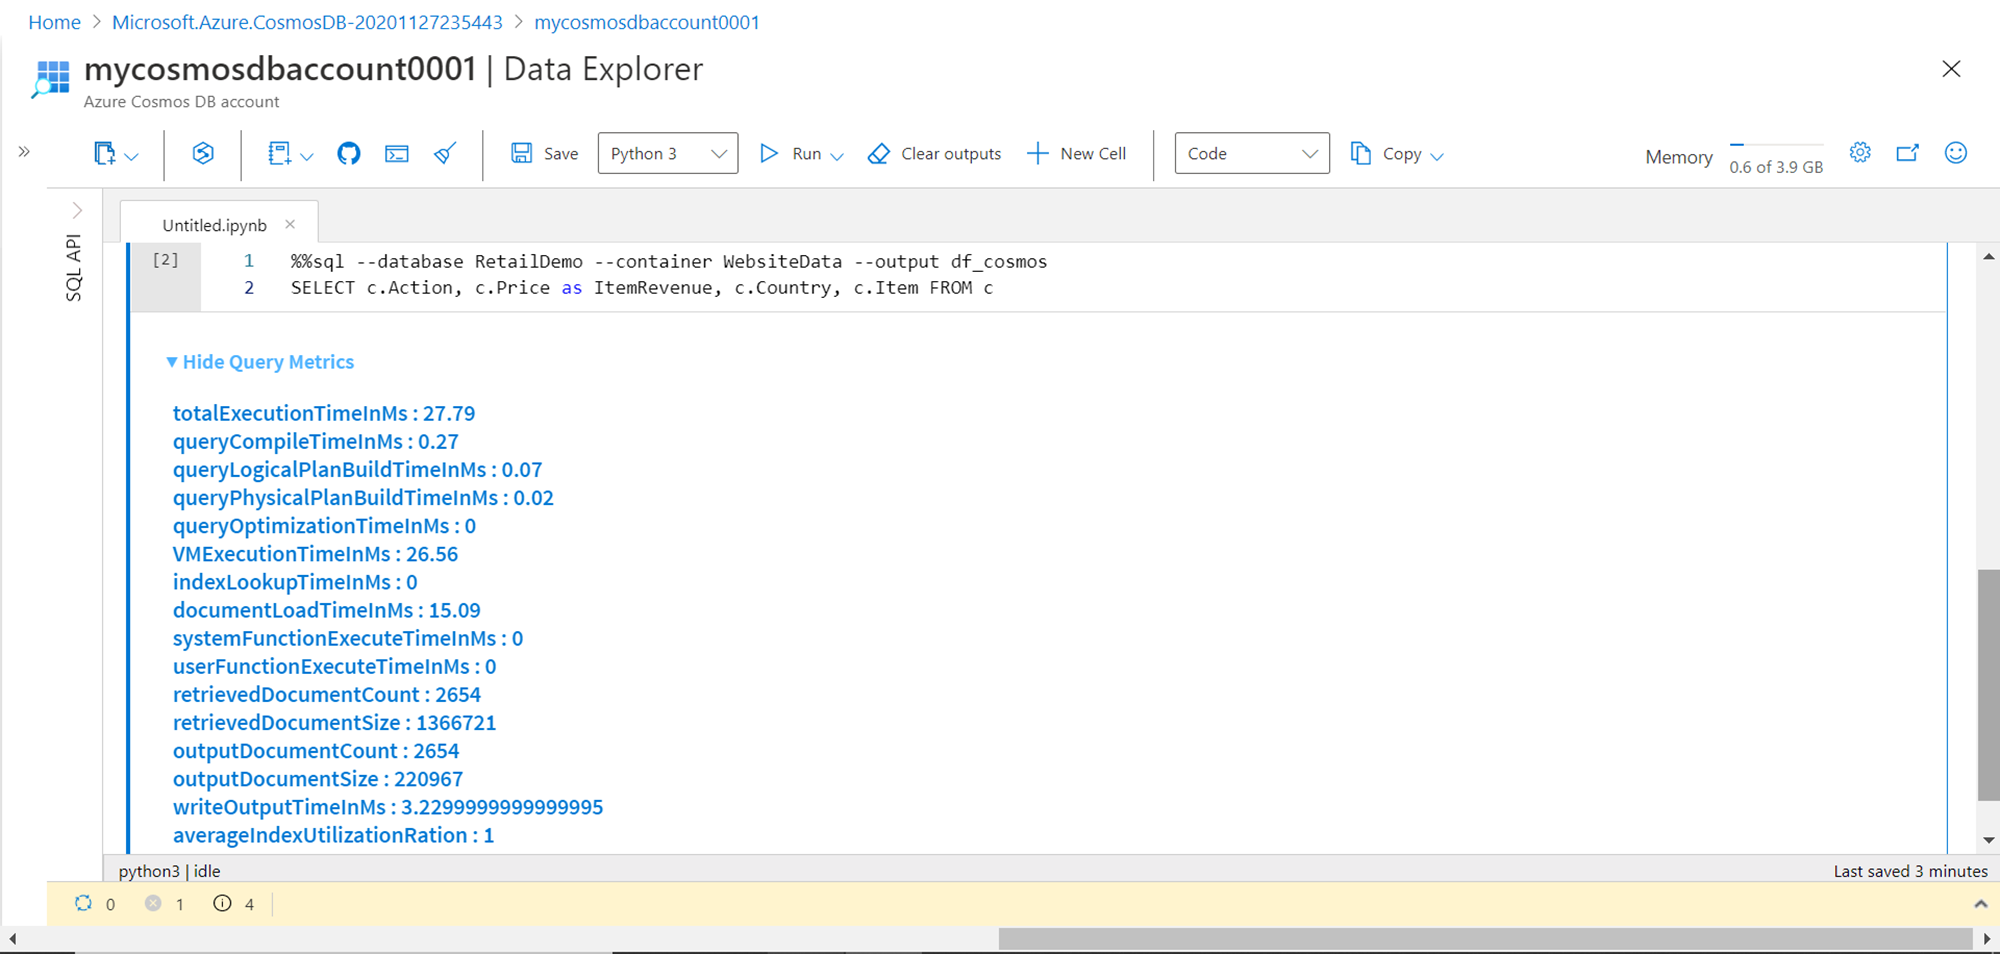
Task: Click the in-progress refresh icon in notification bar
Action: [x=83, y=903]
